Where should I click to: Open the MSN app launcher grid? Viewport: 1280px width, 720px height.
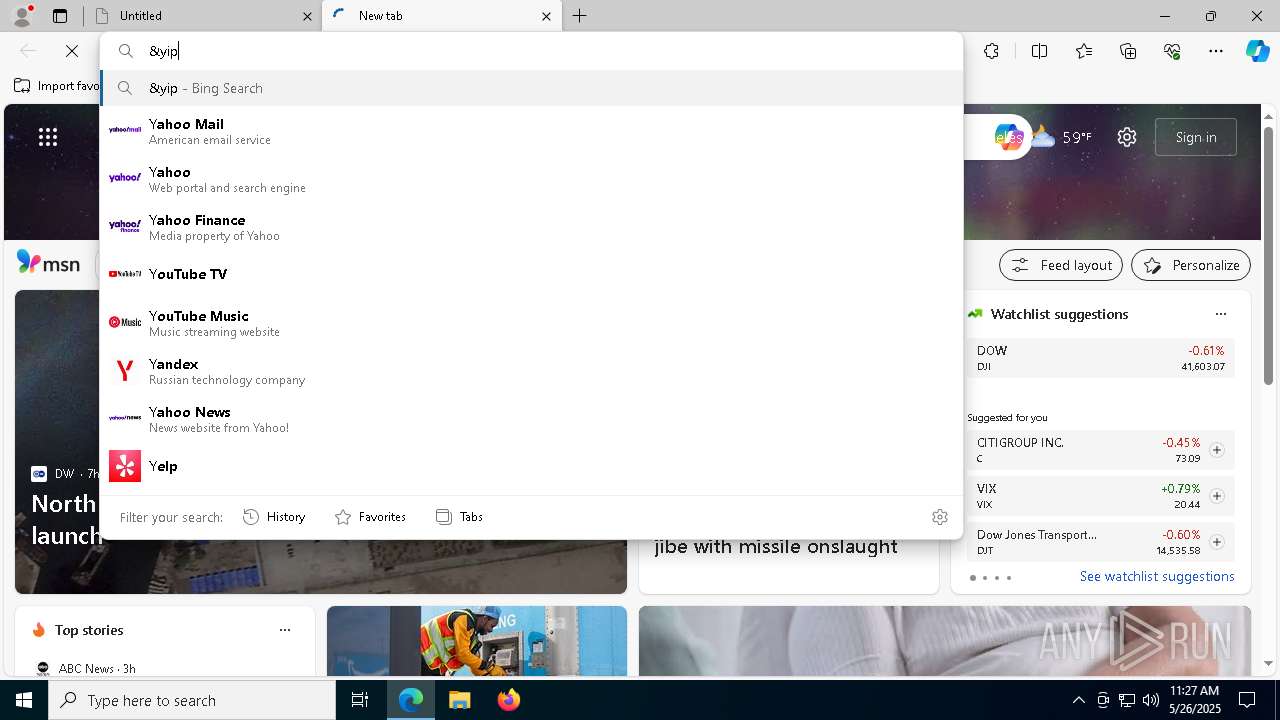point(48,137)
